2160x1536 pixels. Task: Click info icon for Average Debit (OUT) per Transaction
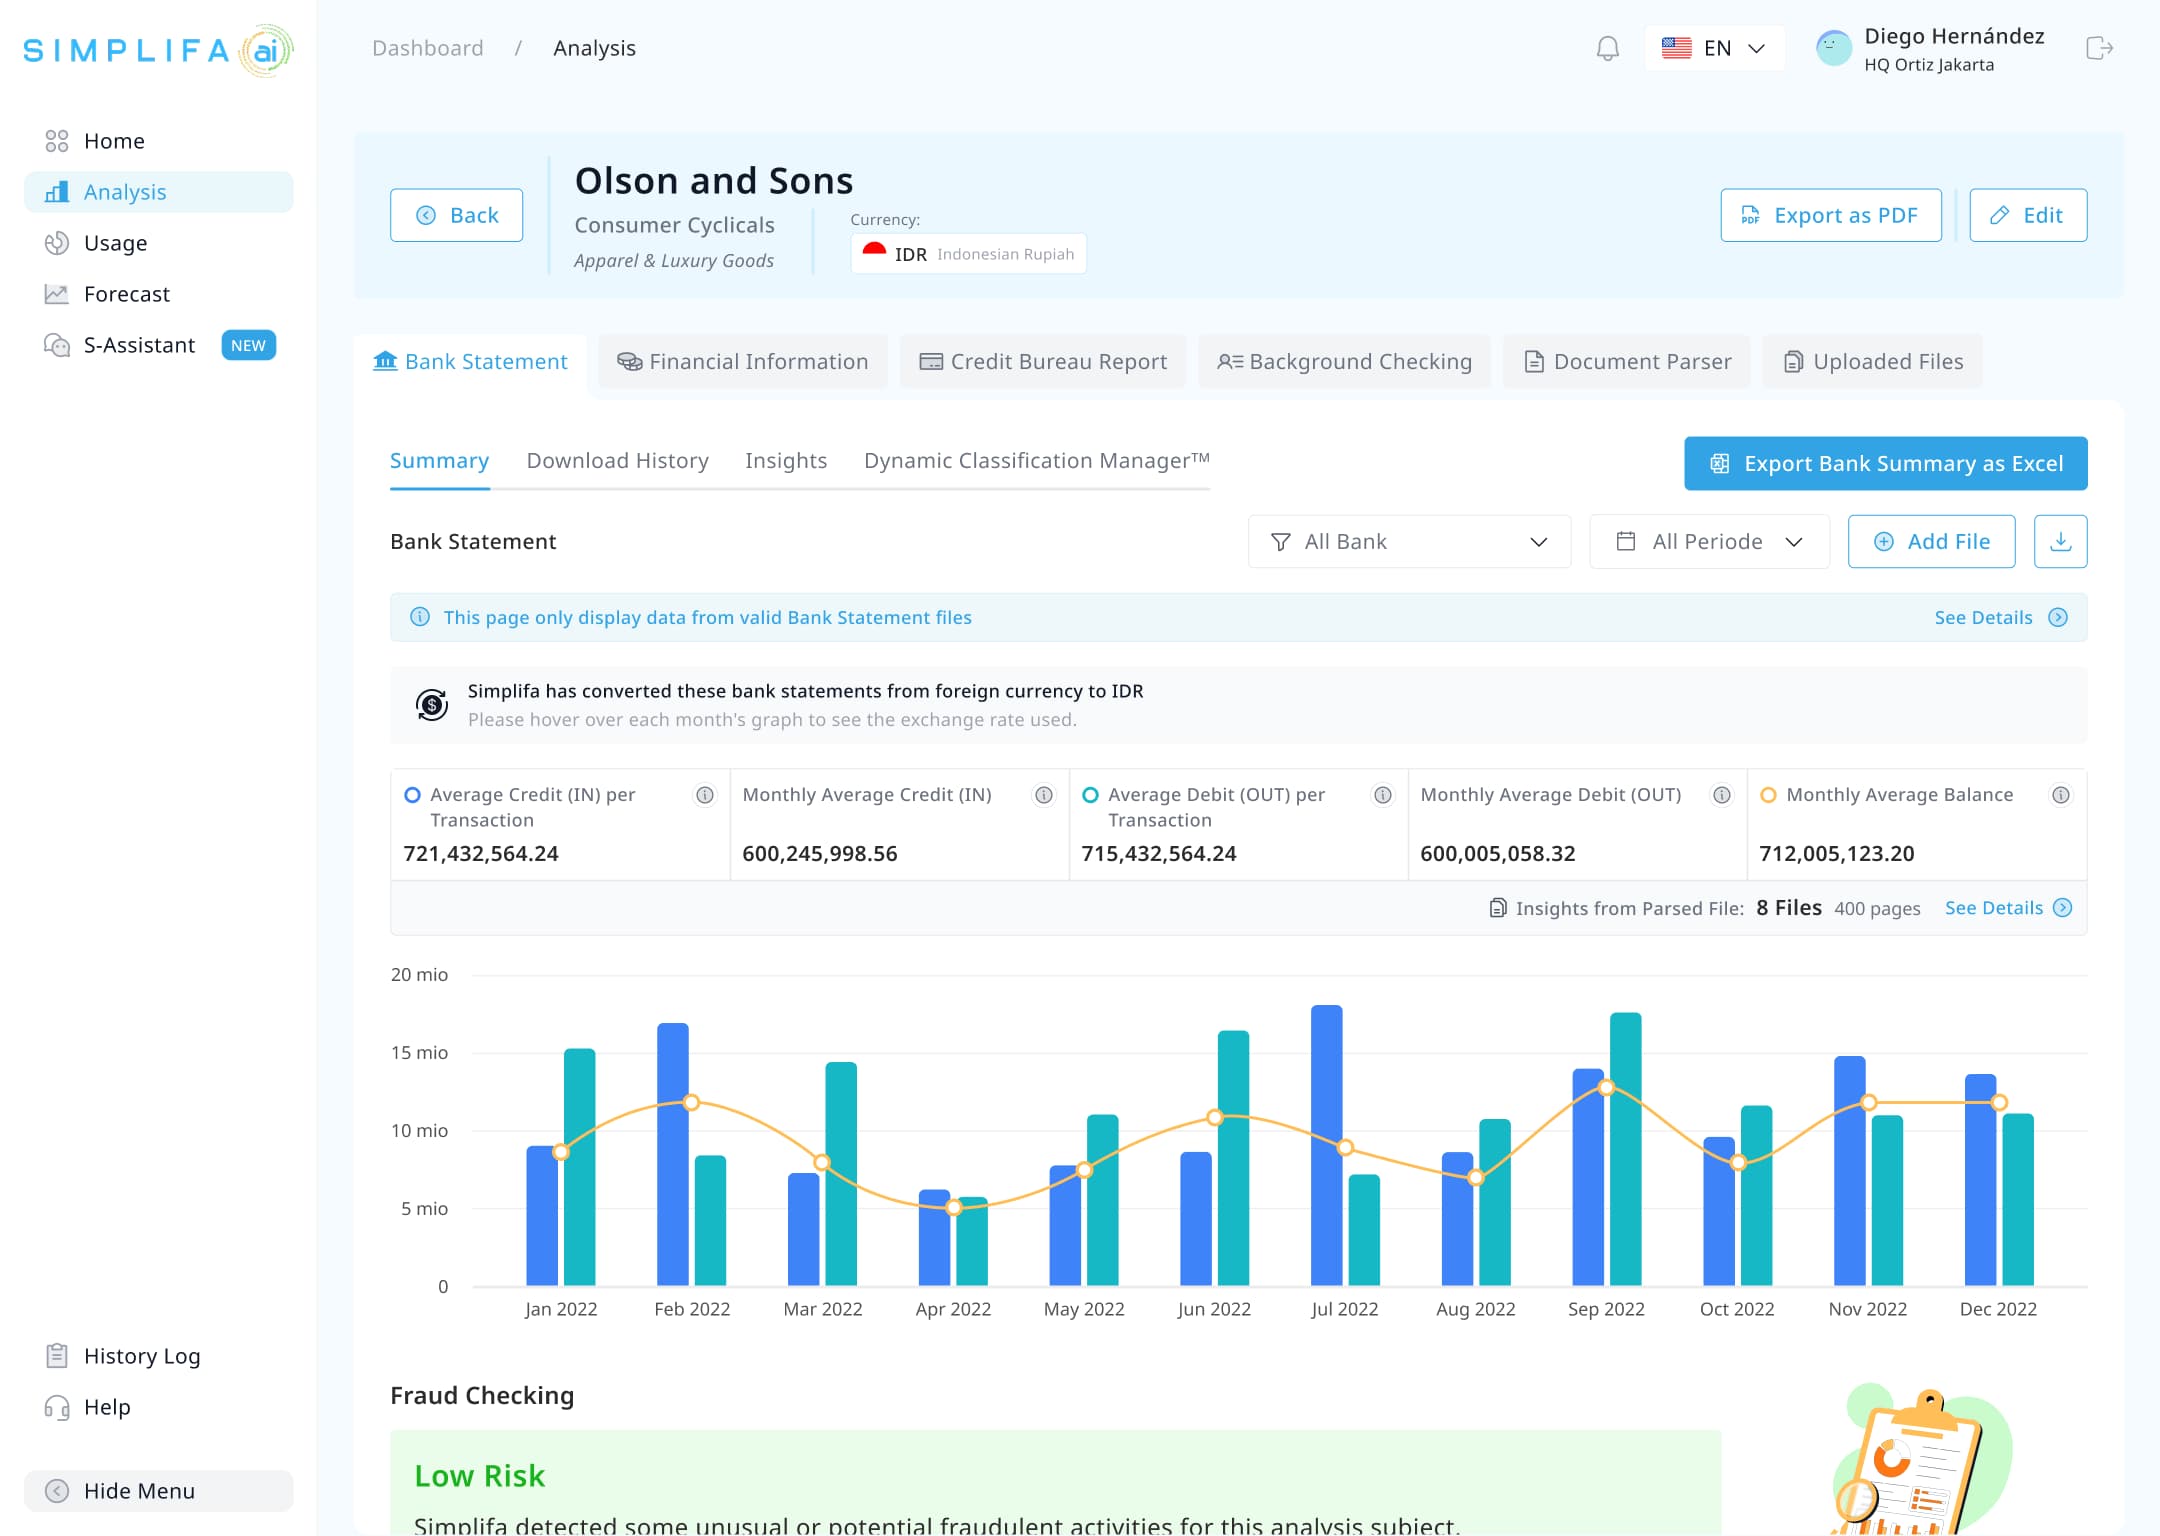(x=1383, y=795)
